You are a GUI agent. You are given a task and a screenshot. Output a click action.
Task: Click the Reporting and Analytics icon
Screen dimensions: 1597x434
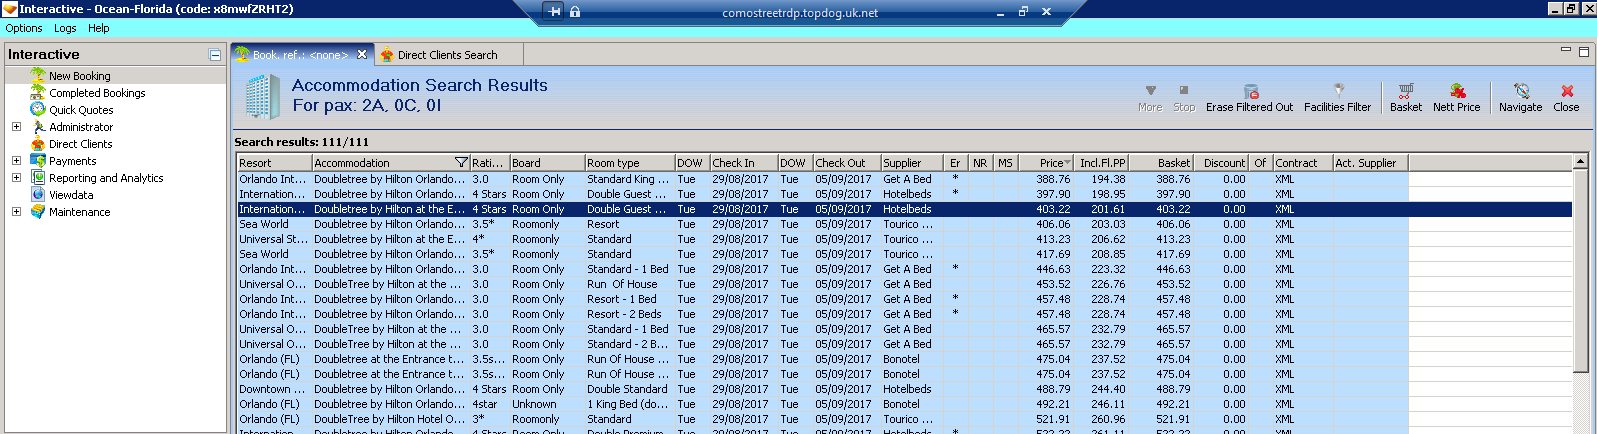[38, 177]
